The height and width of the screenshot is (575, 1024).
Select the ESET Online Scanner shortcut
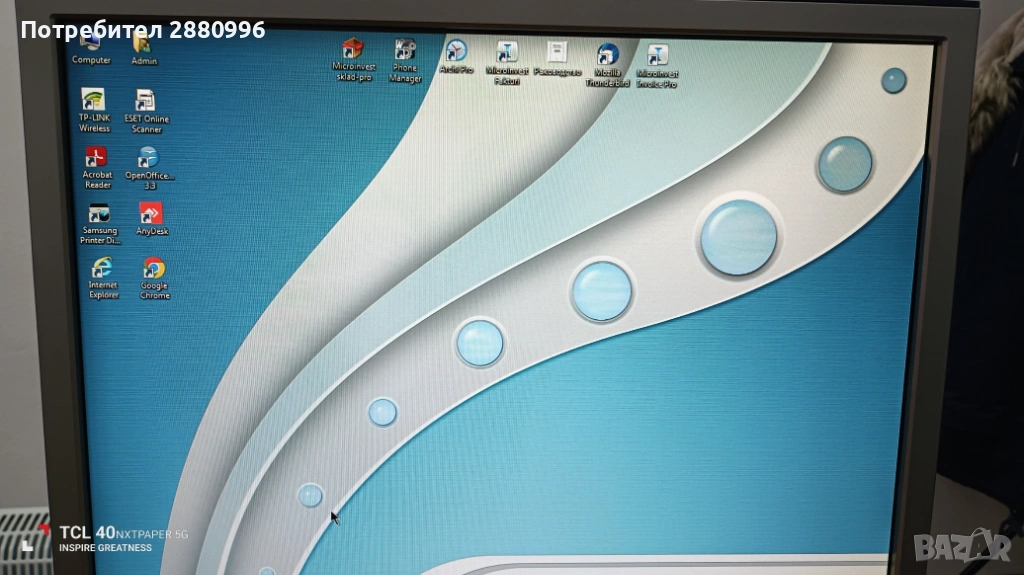(147, 102)
